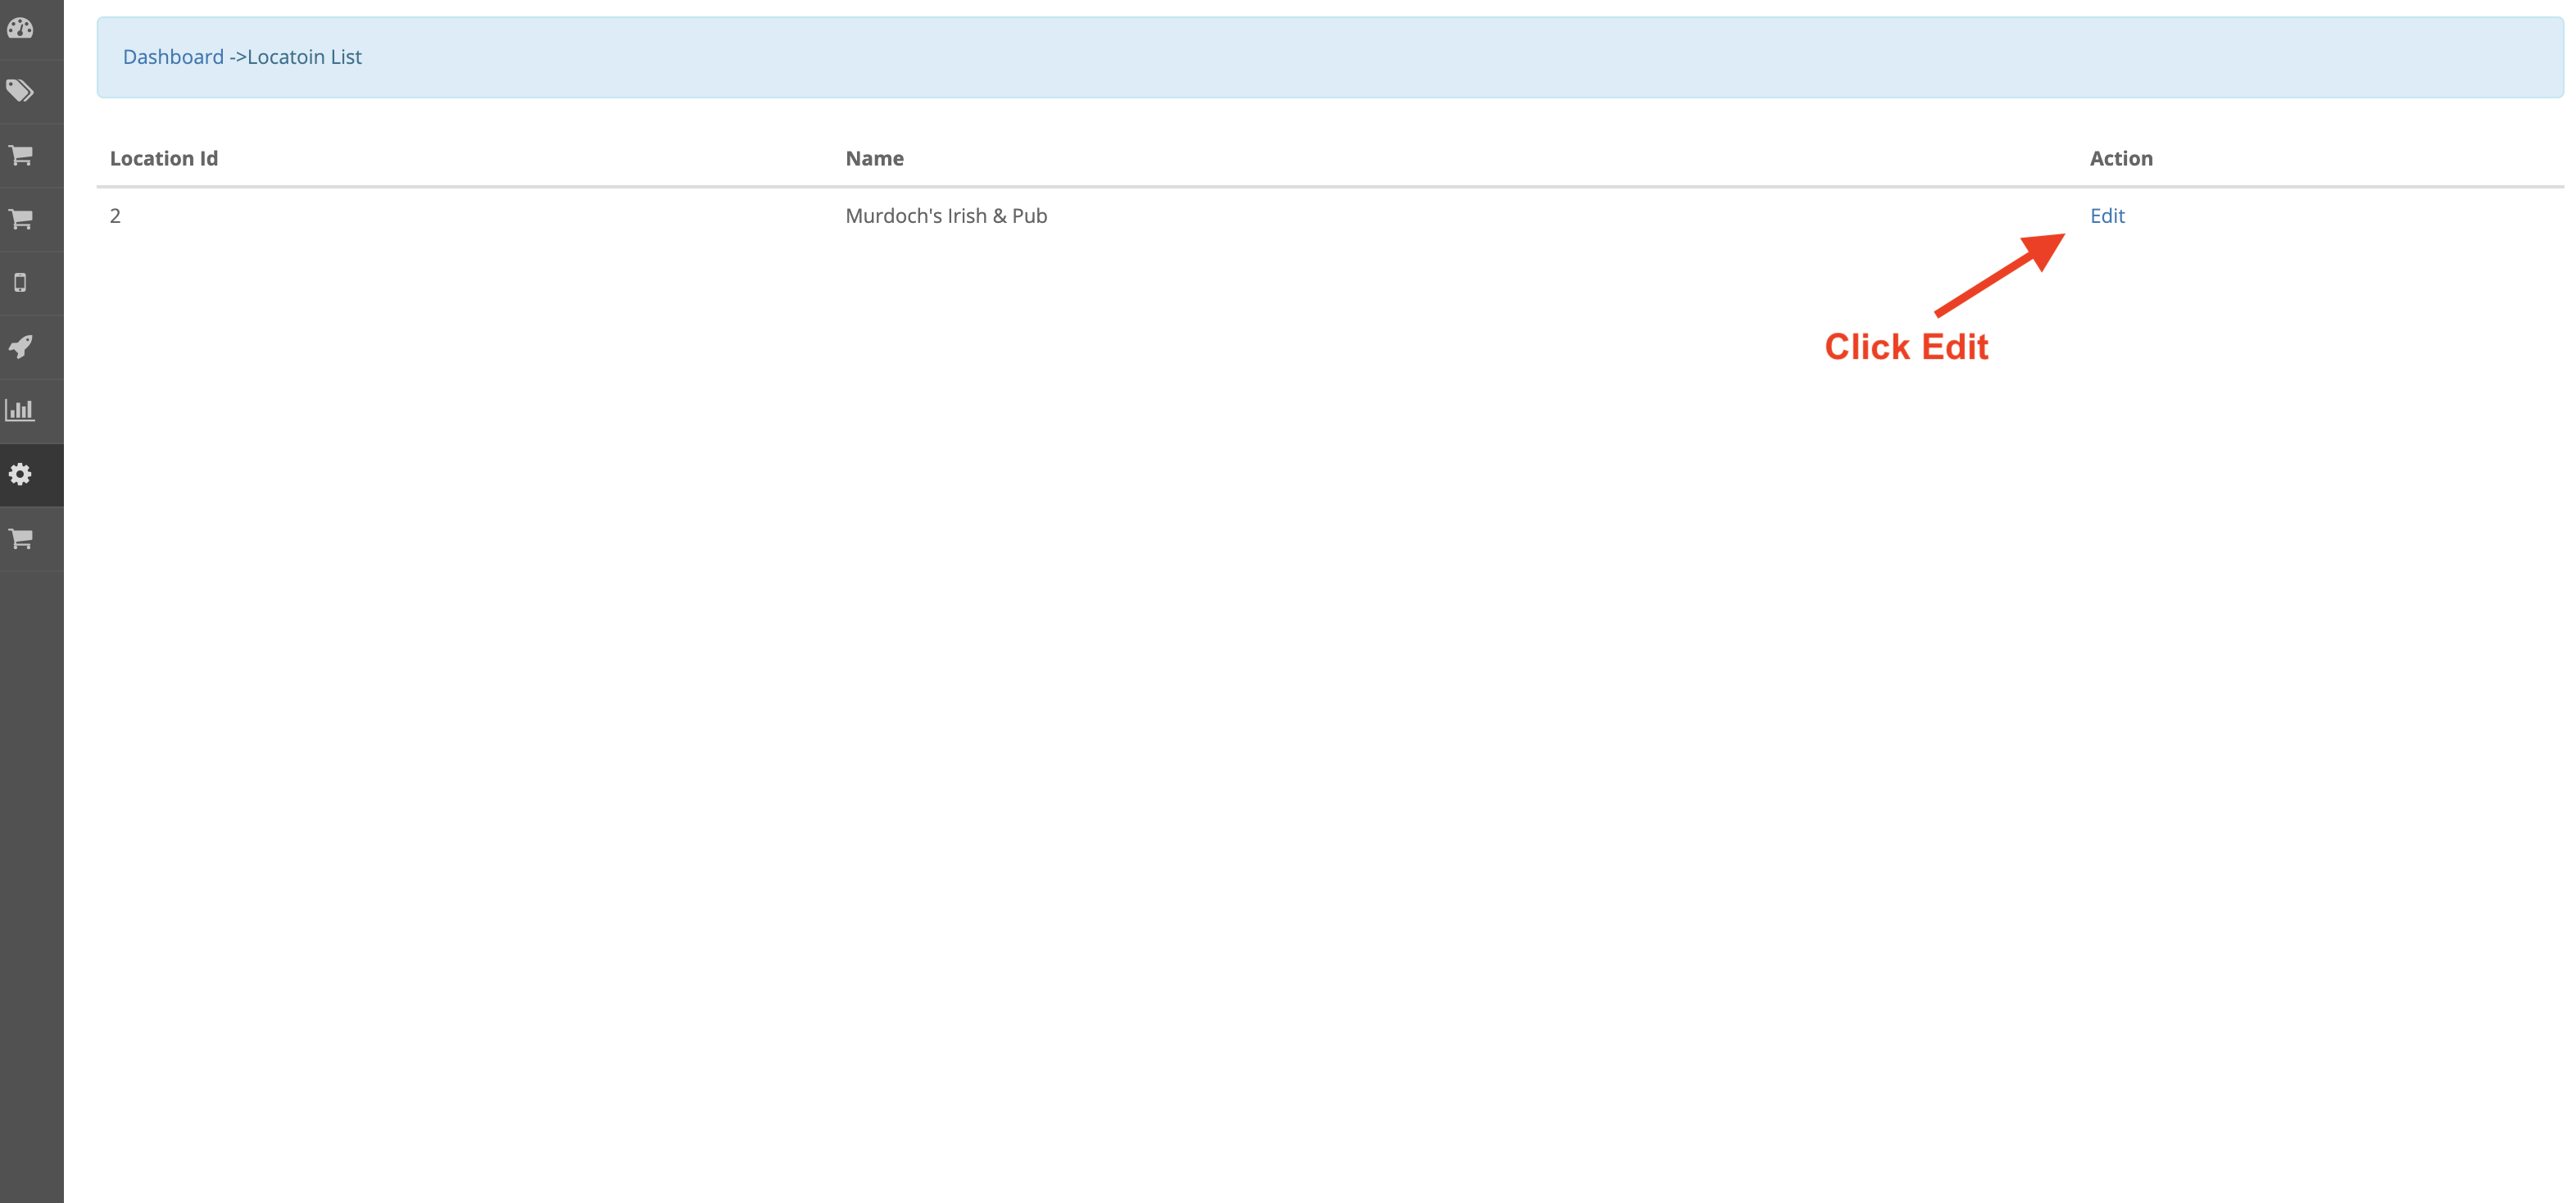Viewport: 2576px width, 1203px height.
Task: Open the dashboard gauge icon in sidebar
Action: click(20, 27)
